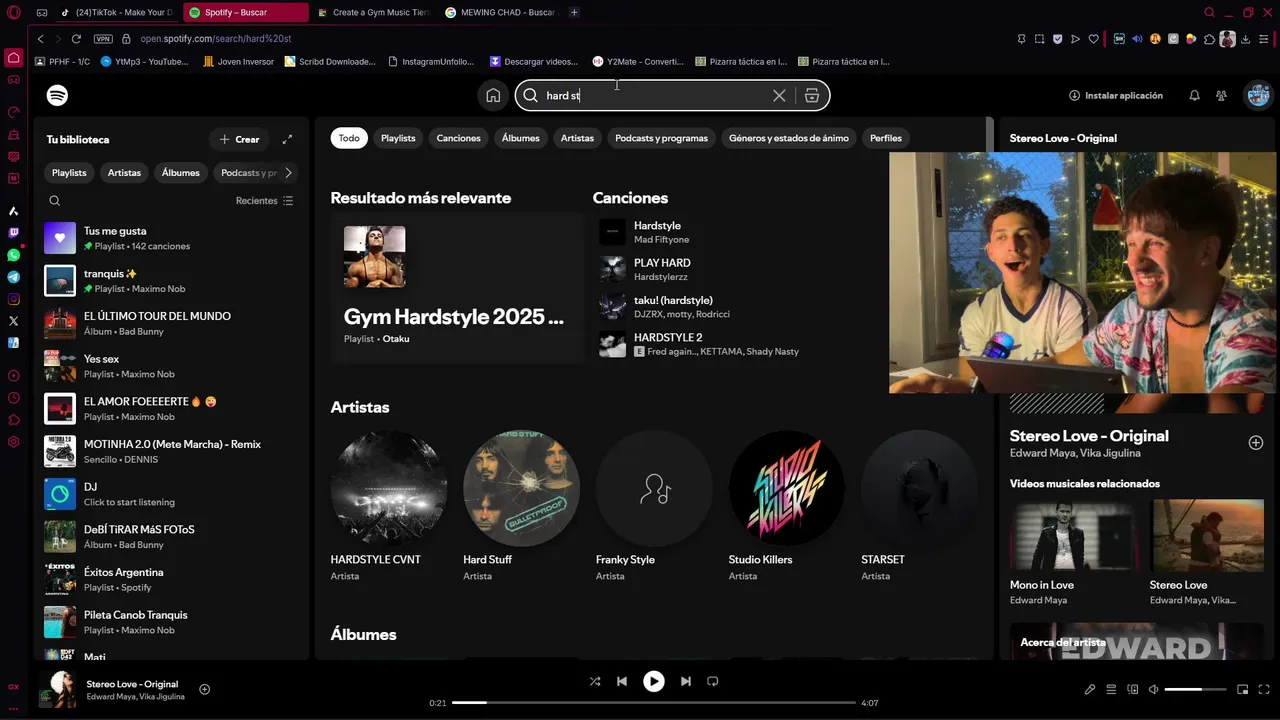Select the Perfiles filter tab

point(886,138)
